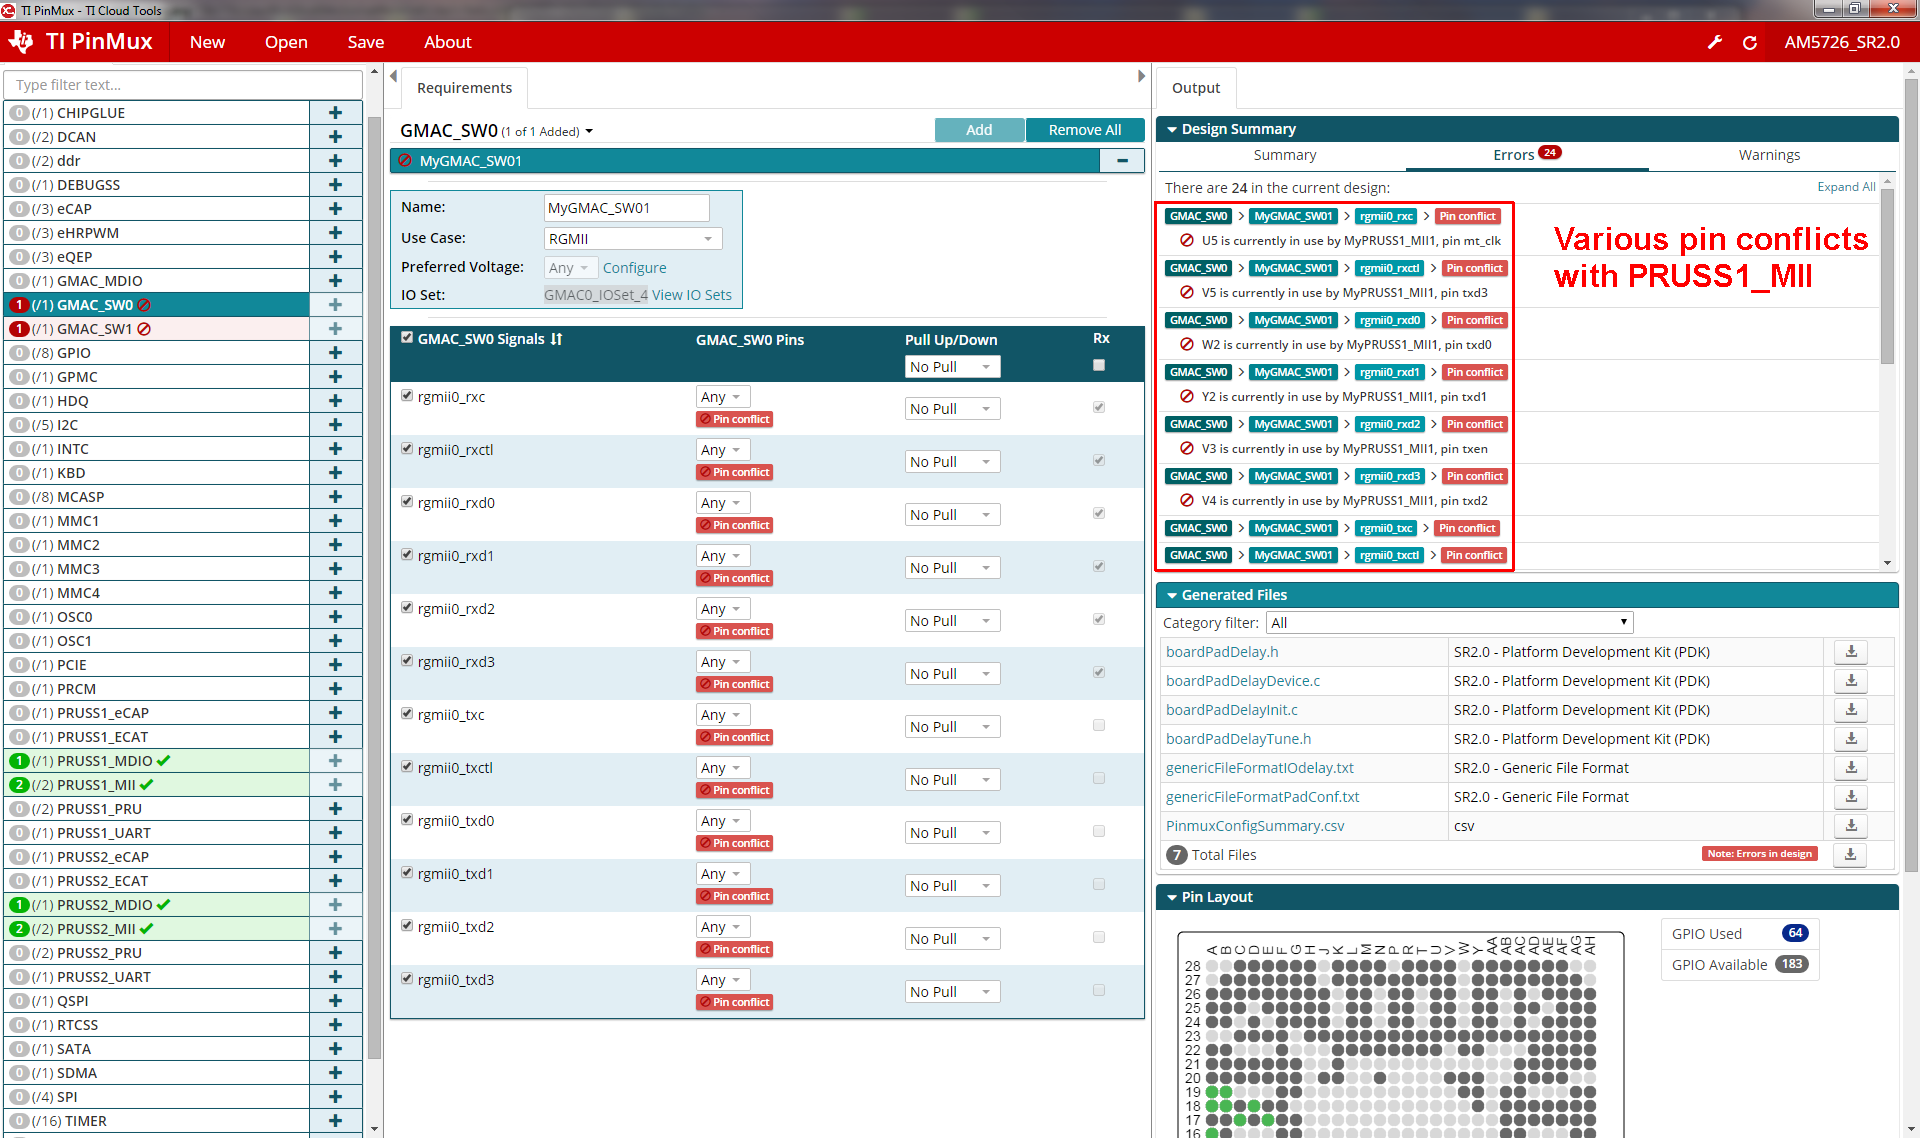1920x1138 pixels.
Task: Uncheck the rgmii0_rxctl signal checkbox
Action: coord(407,449)
